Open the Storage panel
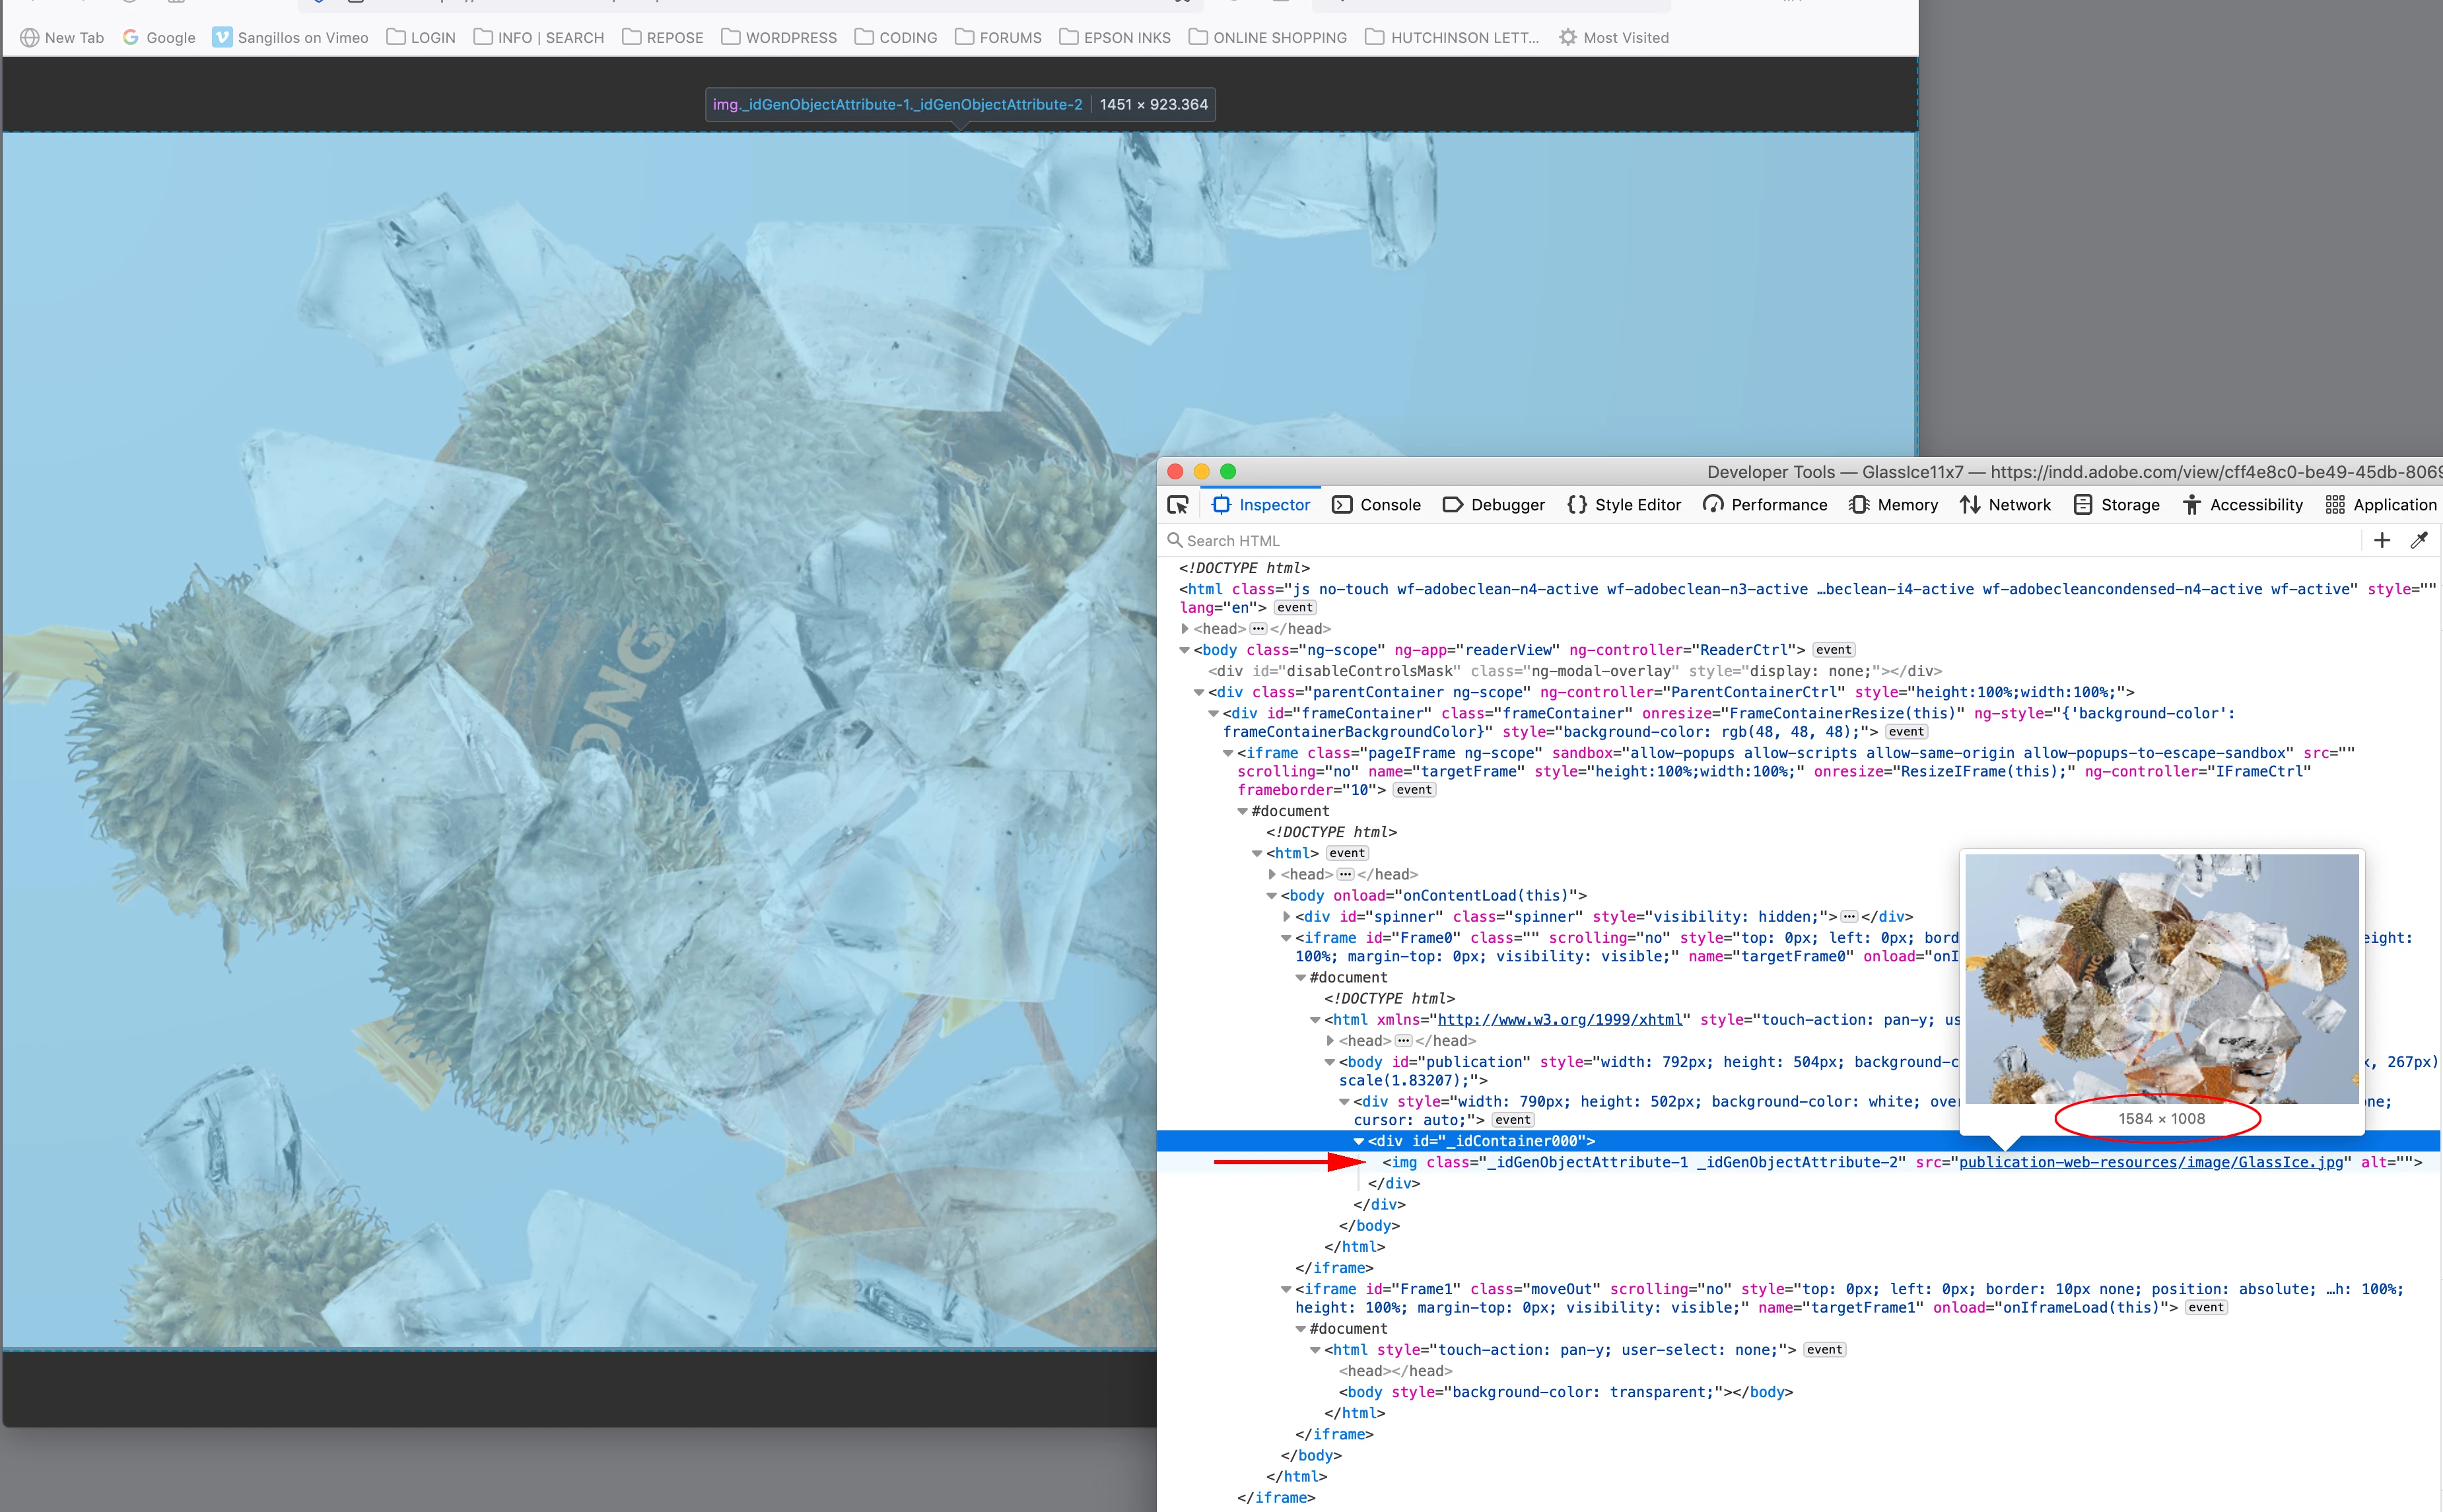The image size is (2443, 1512). (x=2116, y=505)
